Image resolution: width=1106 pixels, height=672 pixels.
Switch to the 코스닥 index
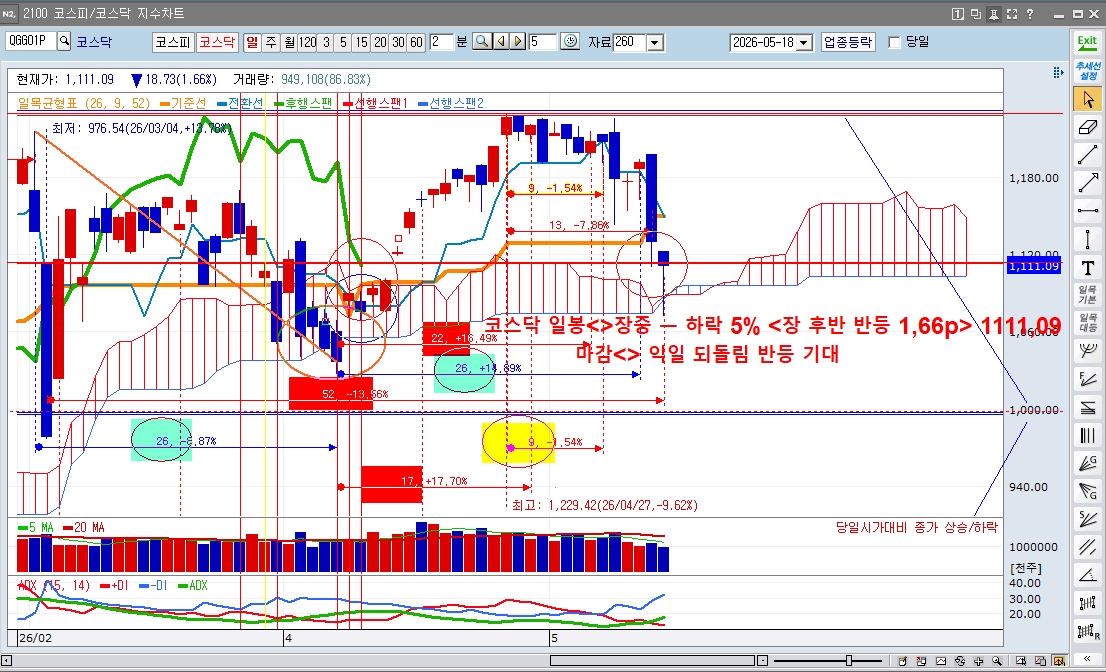click(x=217, y=42)
